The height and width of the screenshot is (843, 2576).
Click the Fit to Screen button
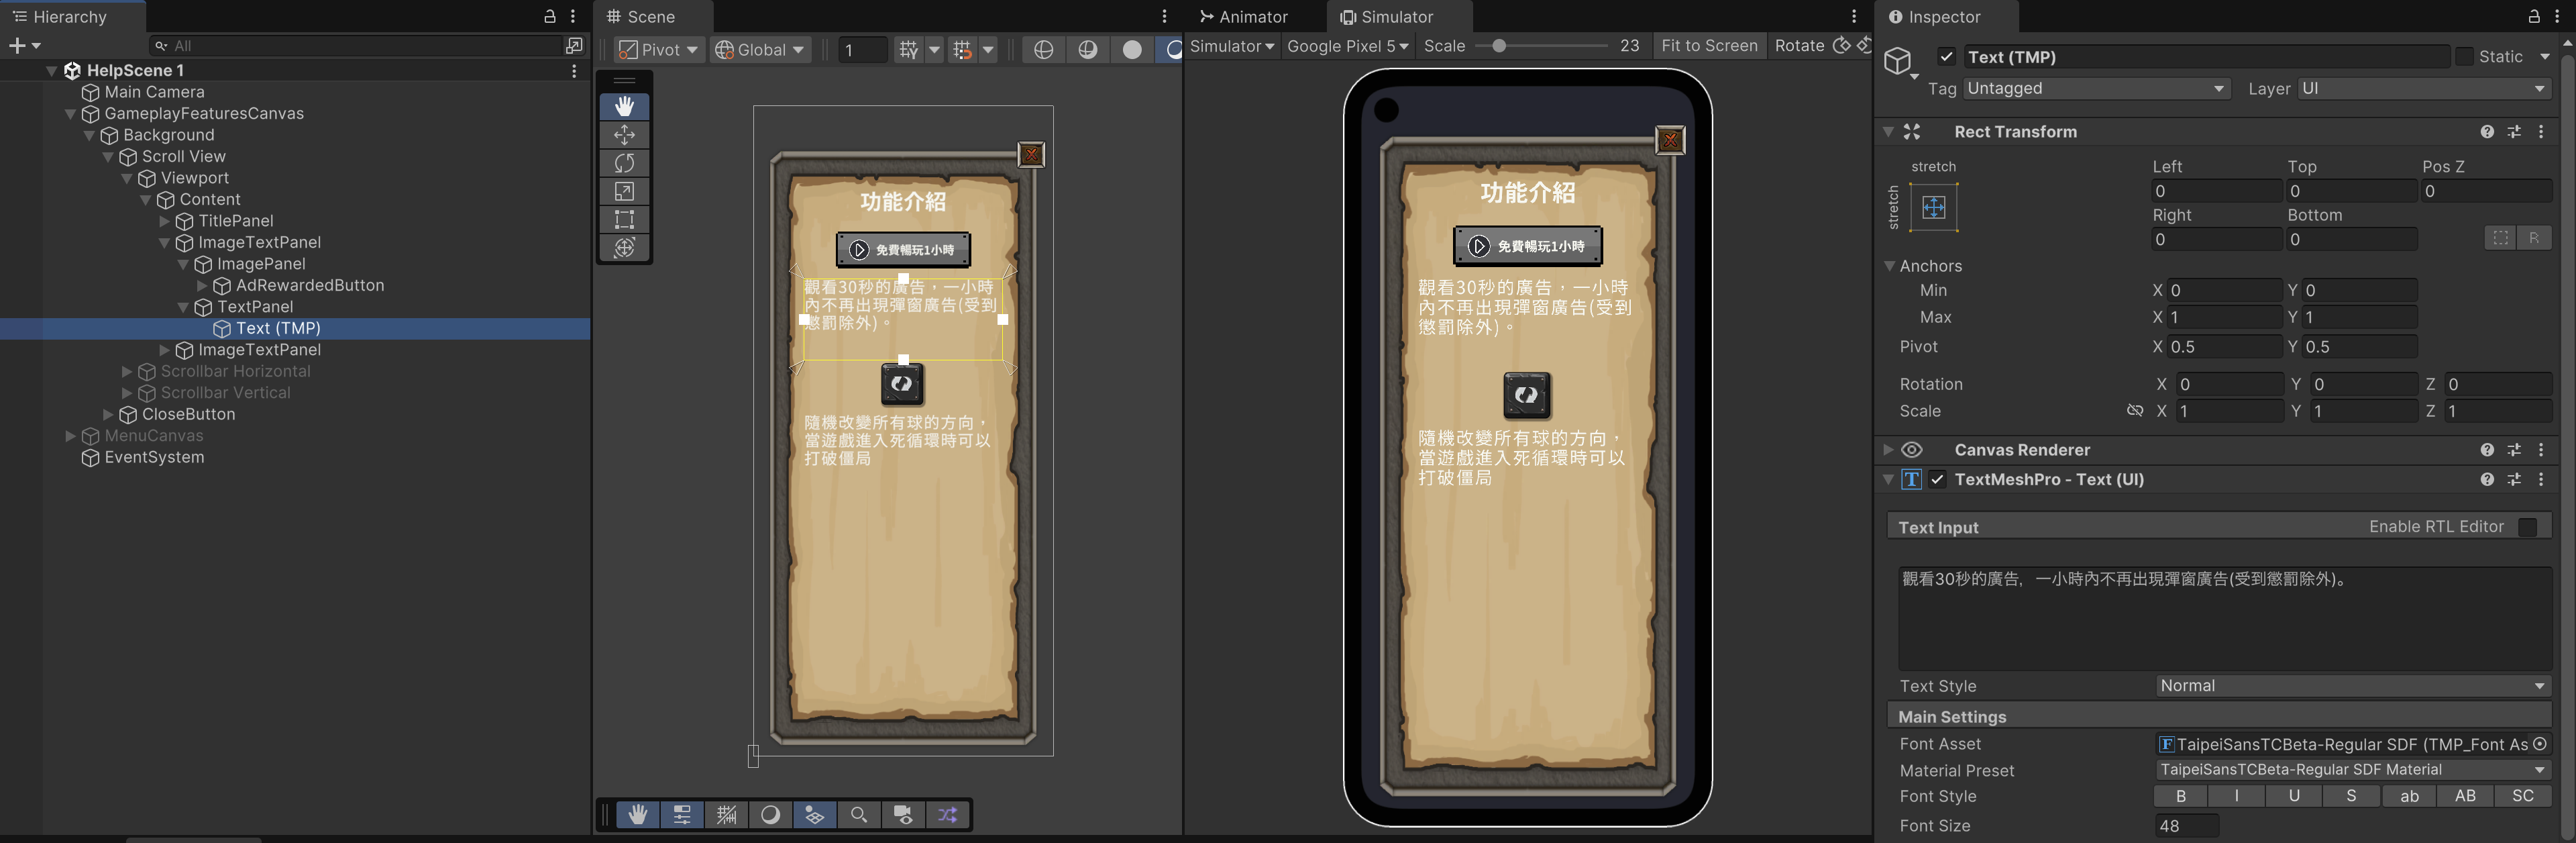point(1709,46)
